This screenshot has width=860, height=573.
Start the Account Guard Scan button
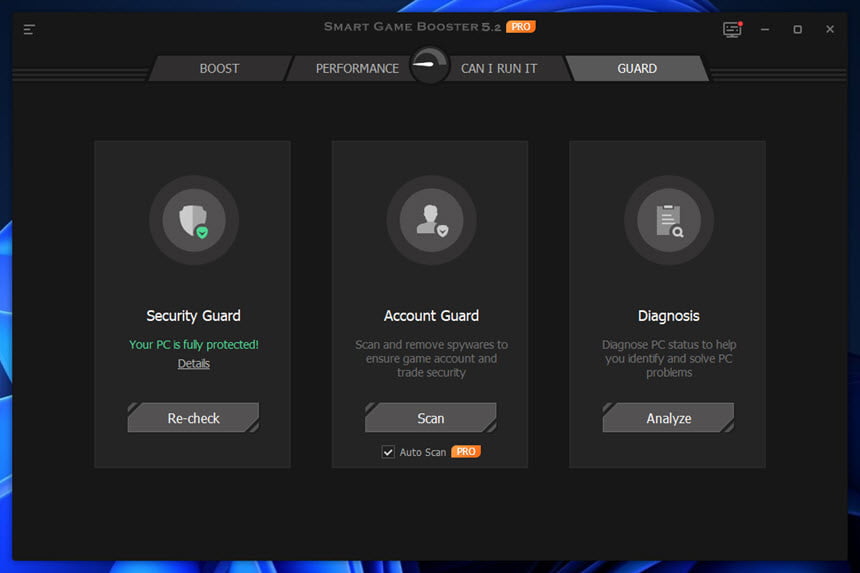click(x=431, y=418)
